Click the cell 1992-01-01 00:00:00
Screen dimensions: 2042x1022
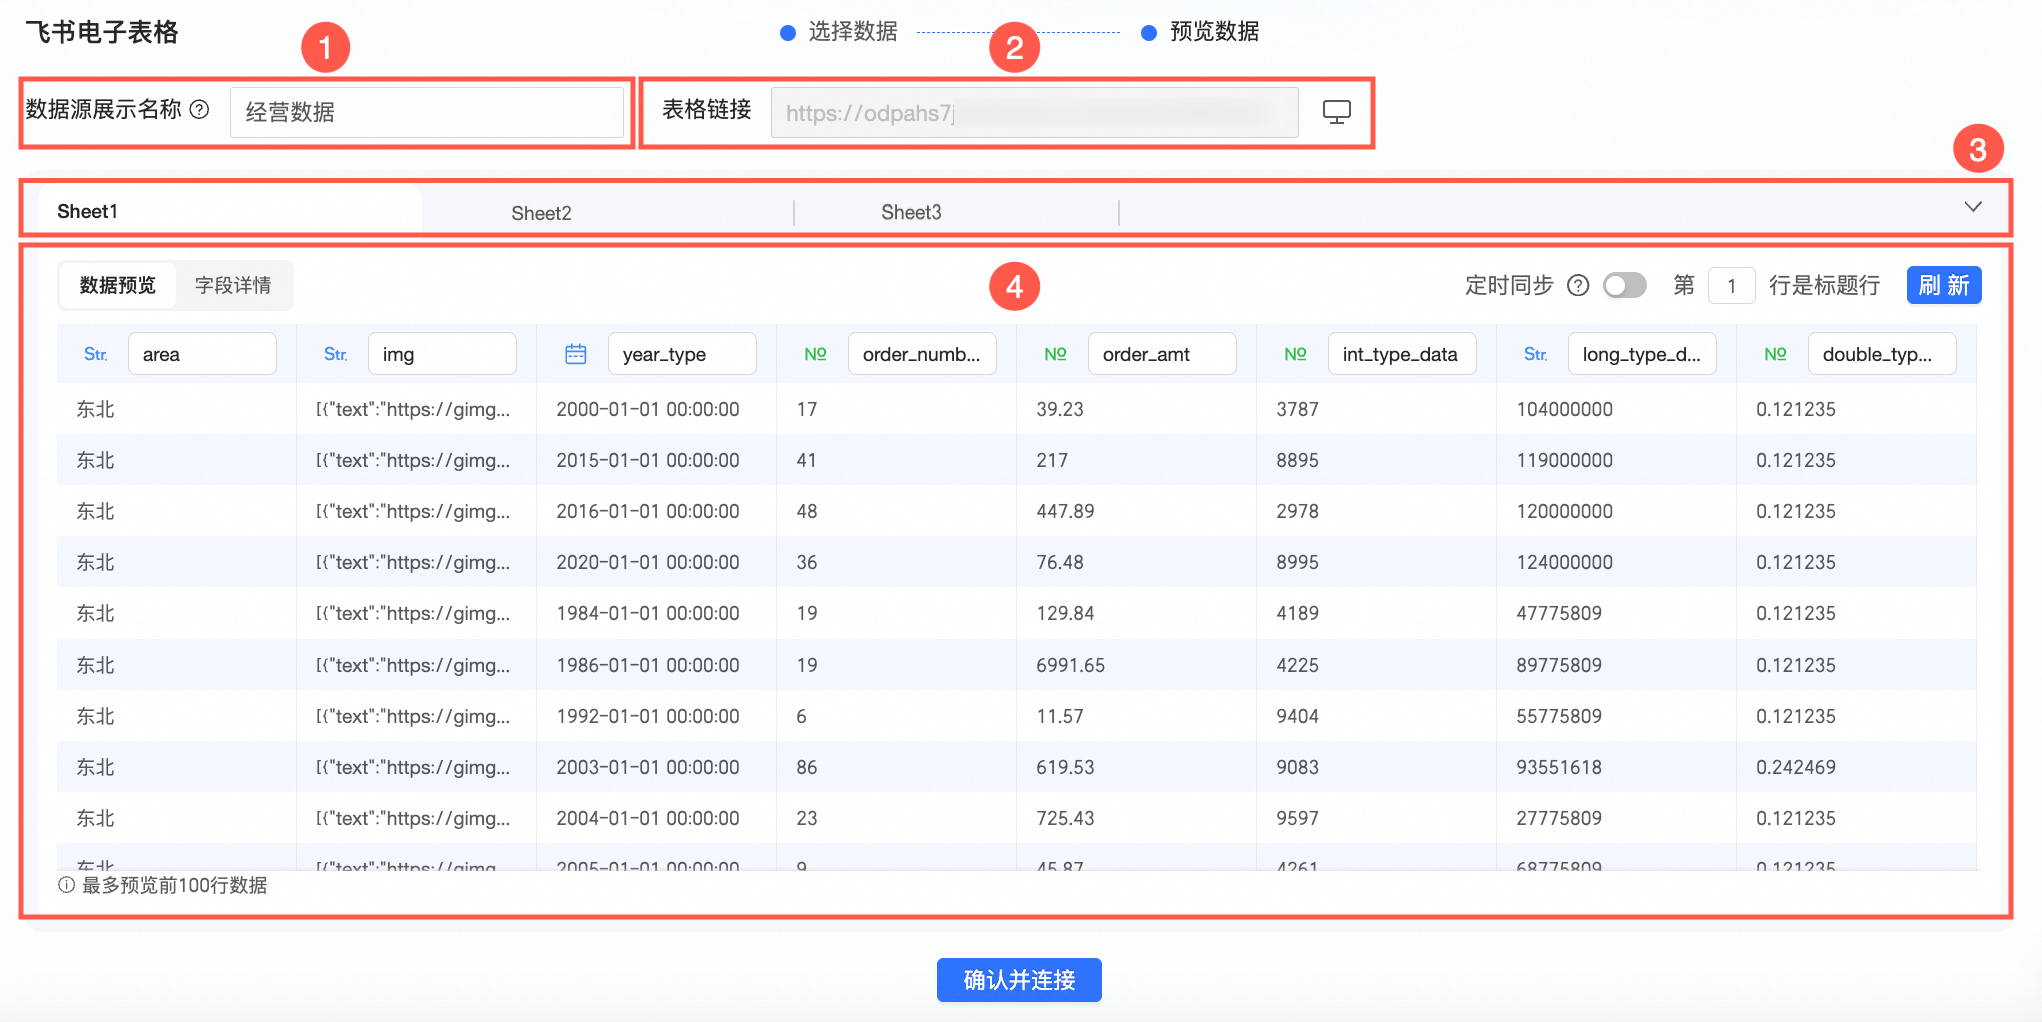point(648,716)
